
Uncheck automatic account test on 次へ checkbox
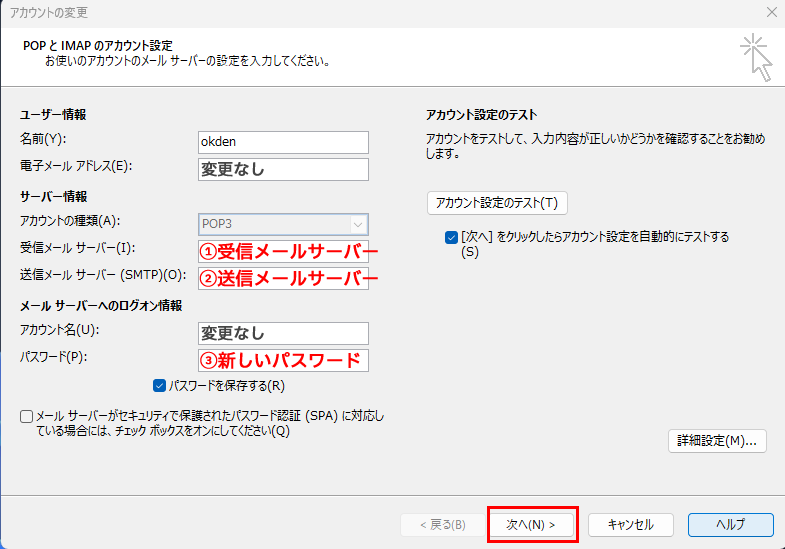(x=452, y=237)
